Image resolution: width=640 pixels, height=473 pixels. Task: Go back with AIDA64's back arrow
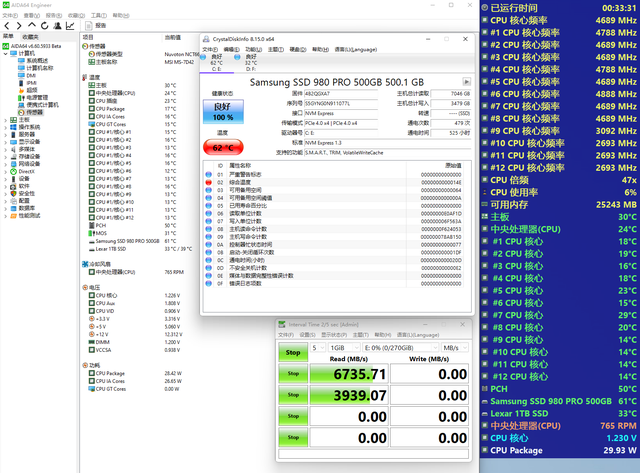(x=7, y=26)
